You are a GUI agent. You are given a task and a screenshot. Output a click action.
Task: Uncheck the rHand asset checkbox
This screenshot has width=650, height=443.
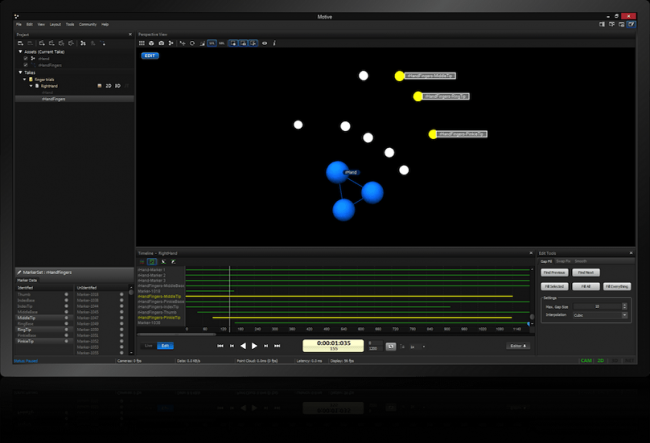pos(26,58)
